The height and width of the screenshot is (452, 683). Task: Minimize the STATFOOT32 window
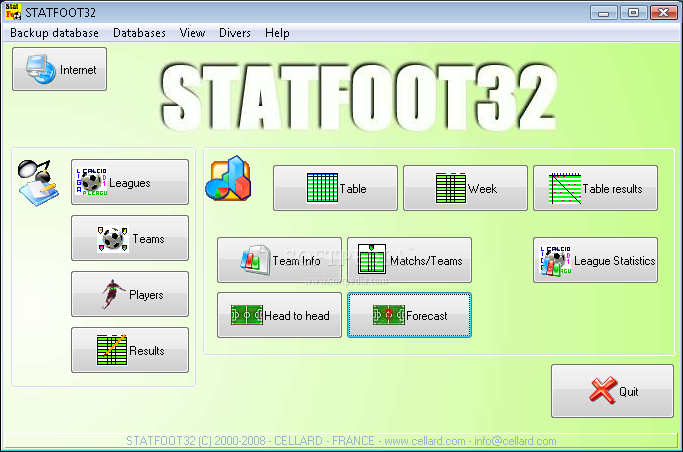[603, 13]
